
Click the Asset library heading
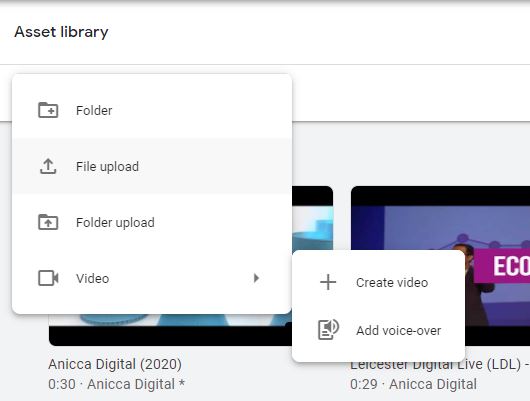pyautogui.click(x=61, y=32)
